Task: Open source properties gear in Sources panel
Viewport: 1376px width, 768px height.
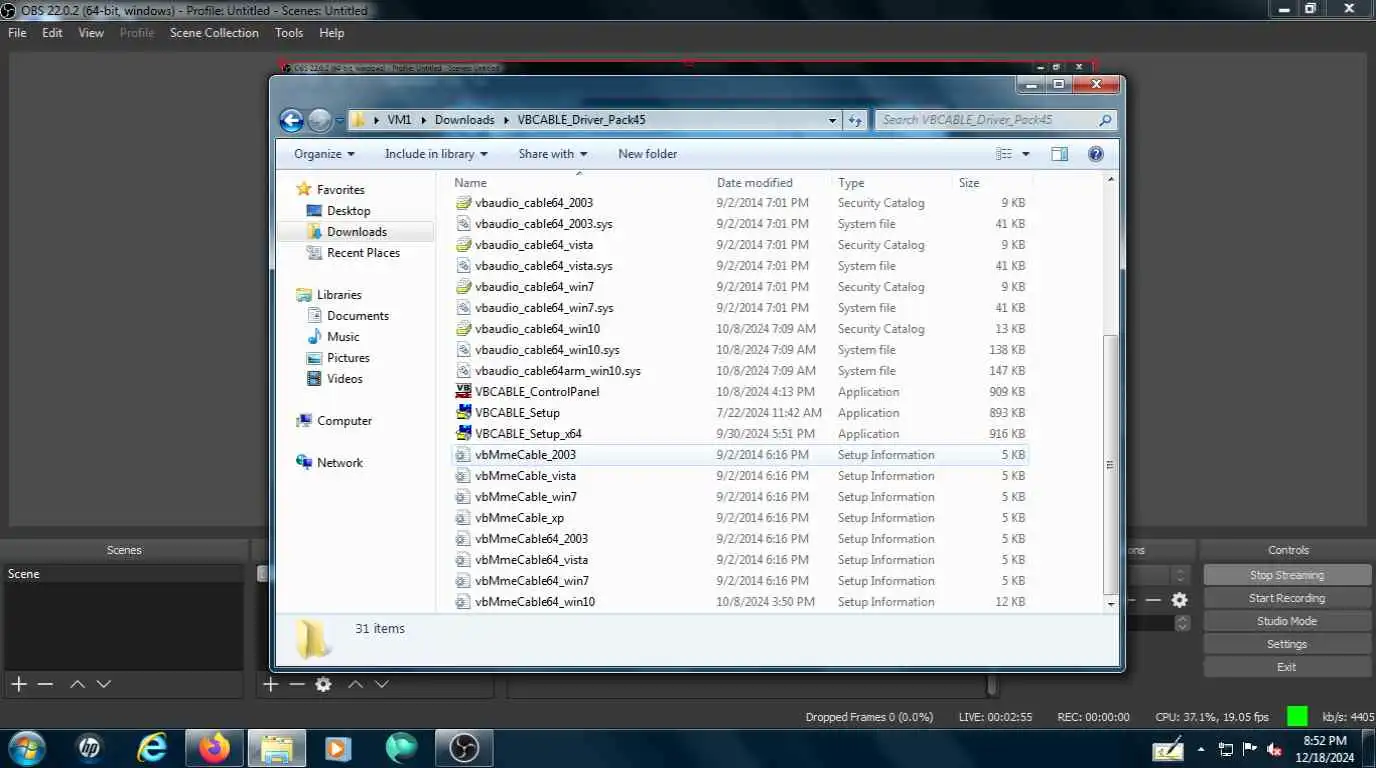Action: [323, 684]
